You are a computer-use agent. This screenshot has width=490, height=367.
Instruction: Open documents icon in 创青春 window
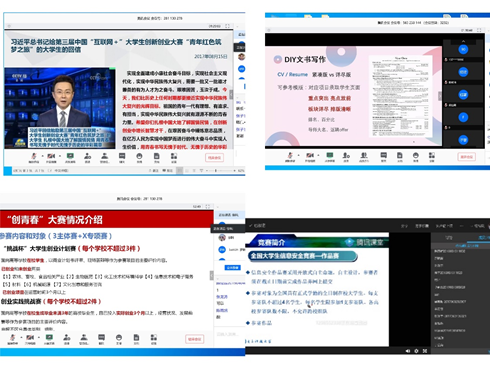[x=136, y=338]
